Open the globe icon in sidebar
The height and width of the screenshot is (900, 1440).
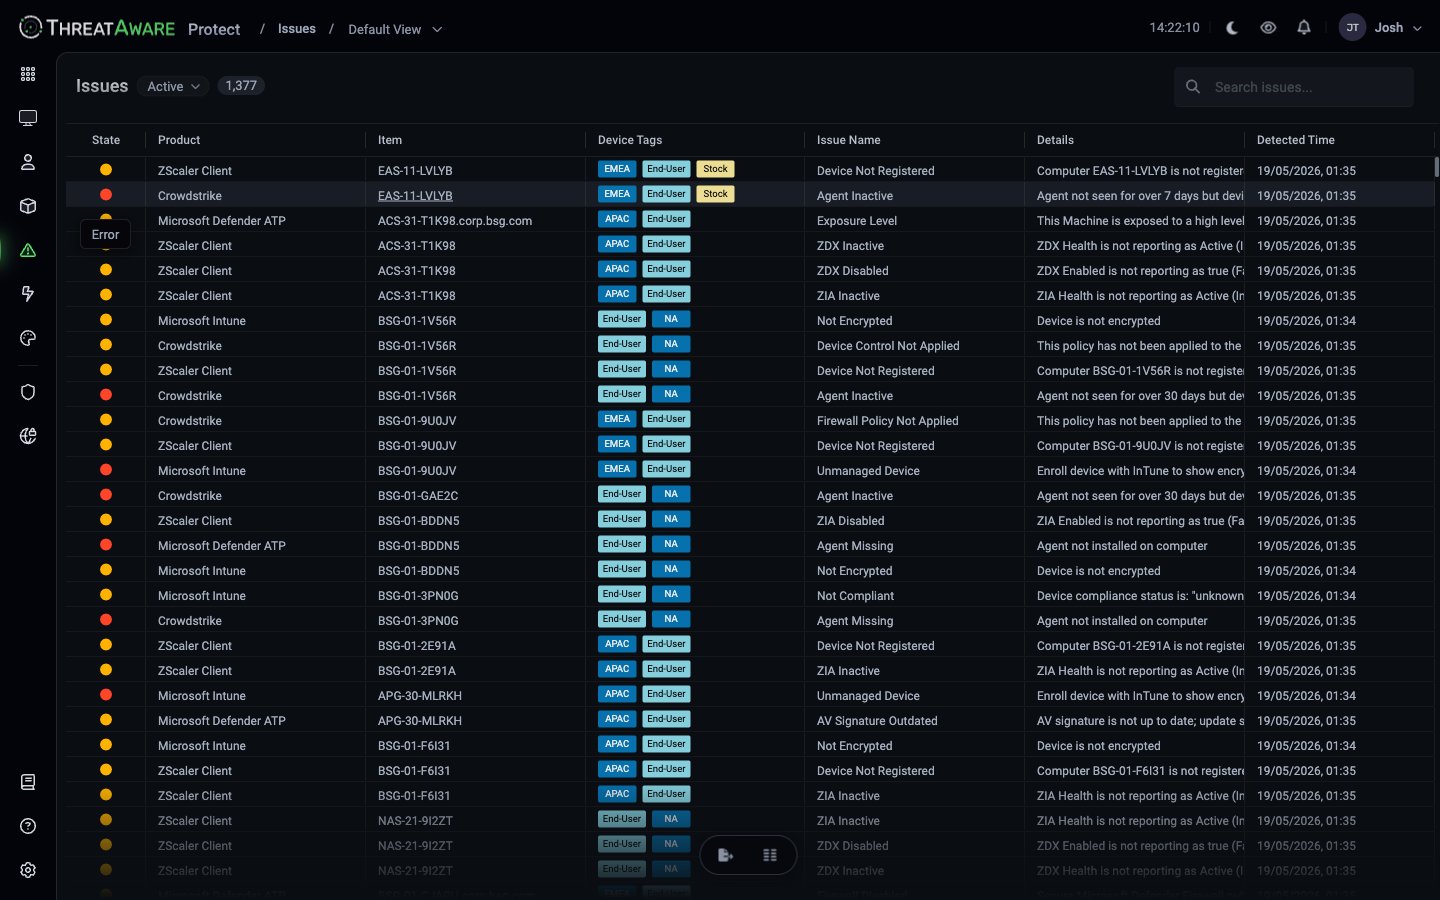pyautogui.click(x=28, y=436)
